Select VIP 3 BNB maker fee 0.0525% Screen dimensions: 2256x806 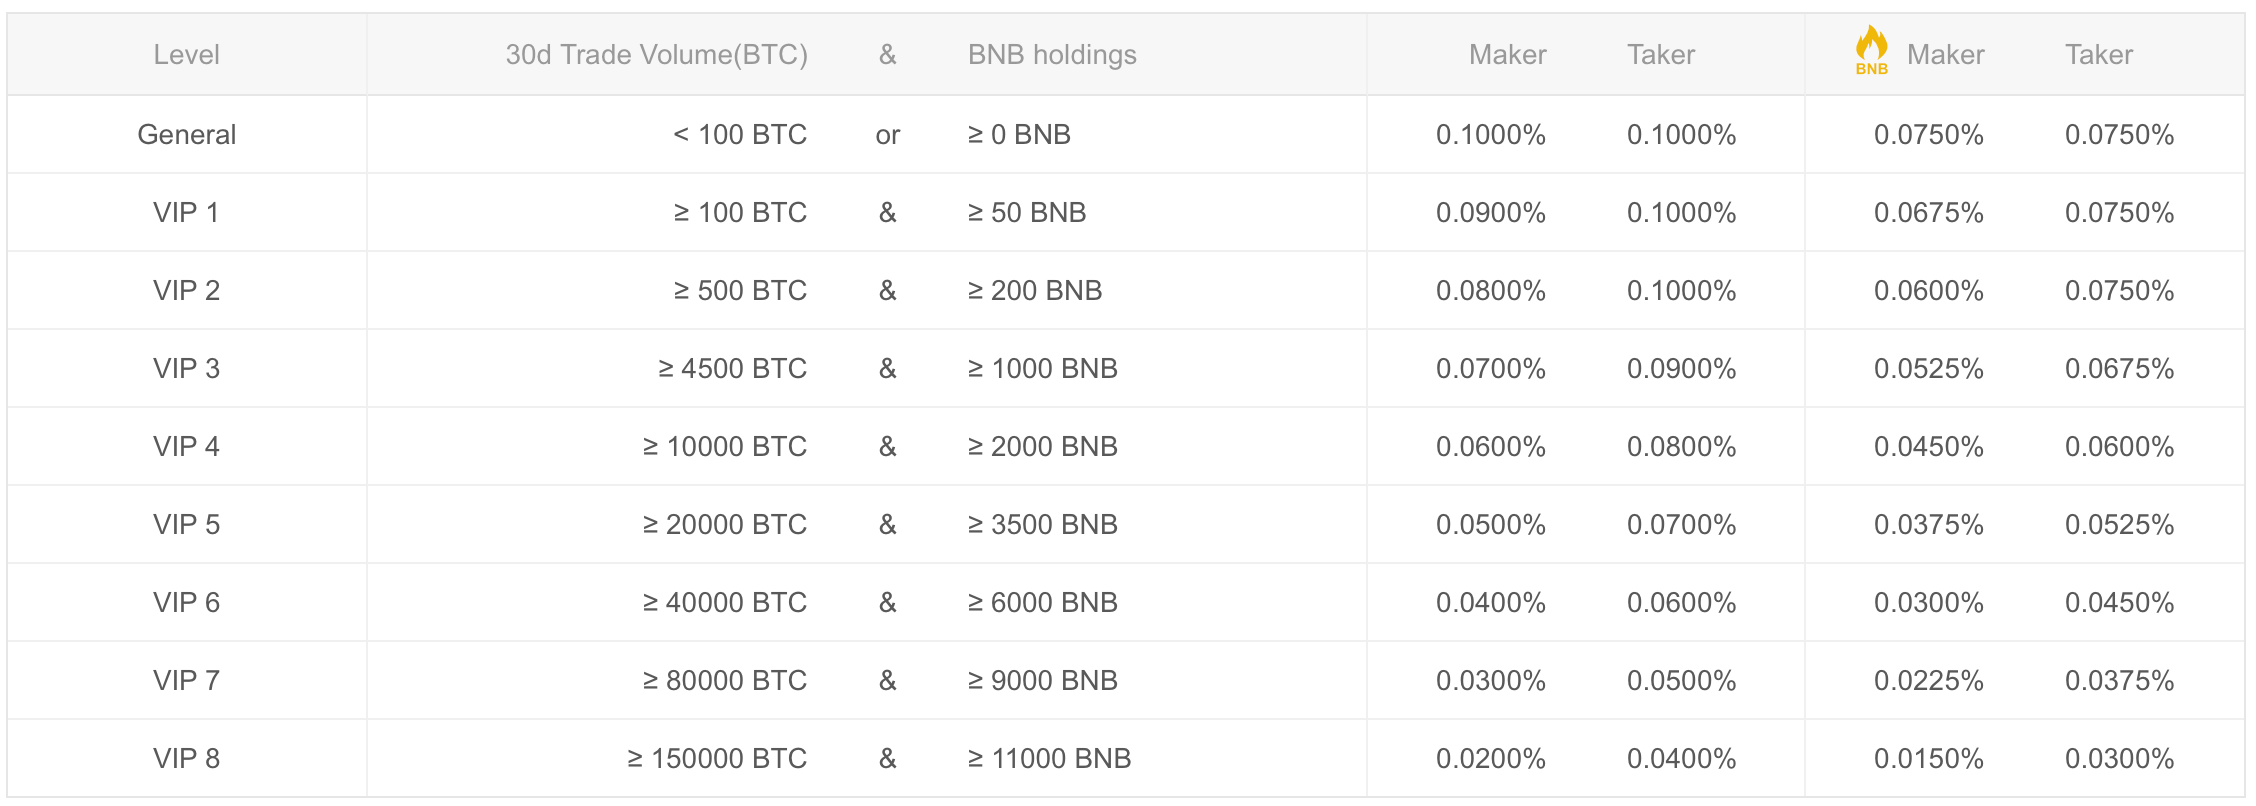point(1929,369)
